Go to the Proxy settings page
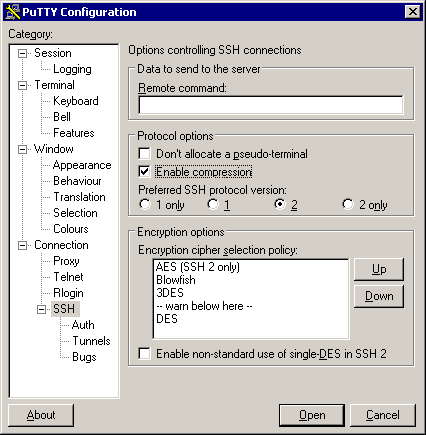Viewport: 426px width, 435px height. [66, 261]
